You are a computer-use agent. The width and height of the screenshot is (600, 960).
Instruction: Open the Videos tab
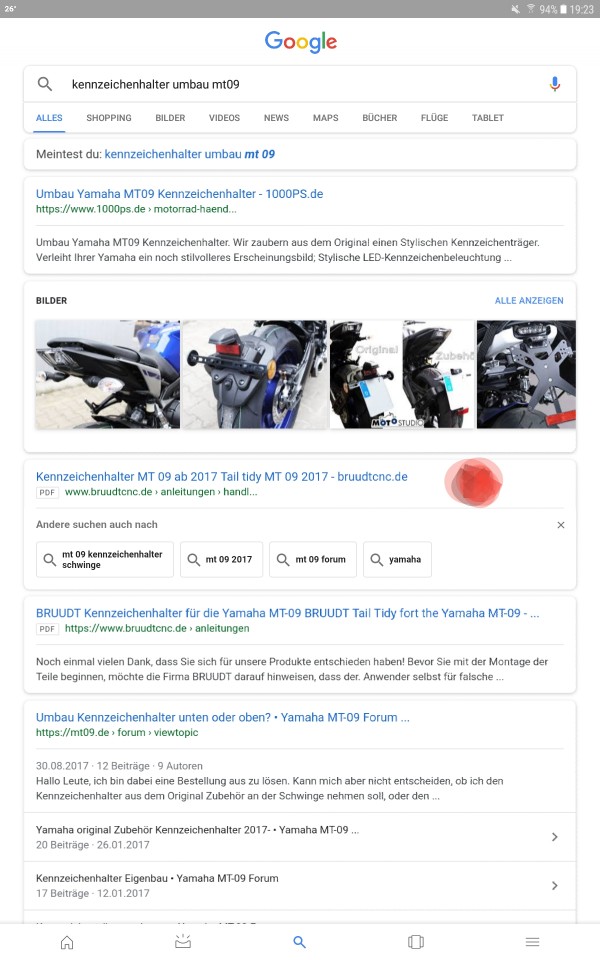pos(224,118)
